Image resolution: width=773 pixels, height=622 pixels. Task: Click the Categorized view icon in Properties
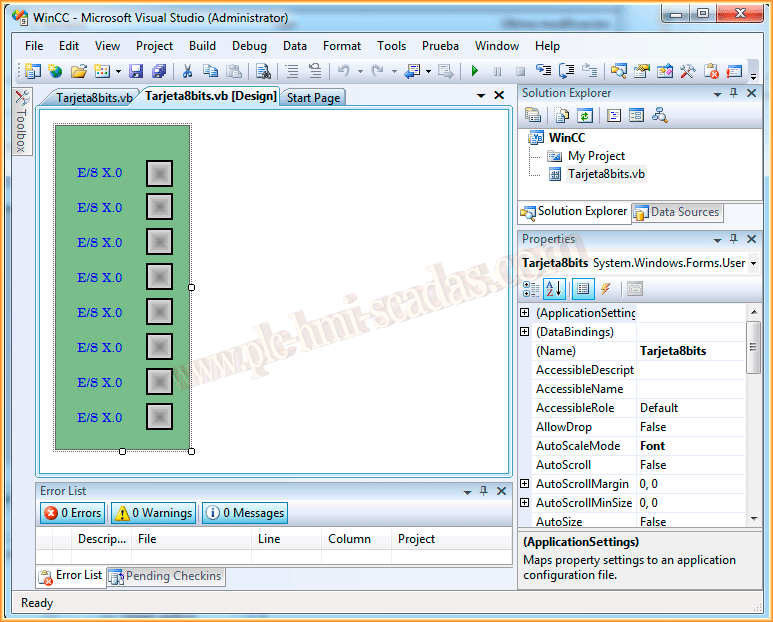coord(531,289)
